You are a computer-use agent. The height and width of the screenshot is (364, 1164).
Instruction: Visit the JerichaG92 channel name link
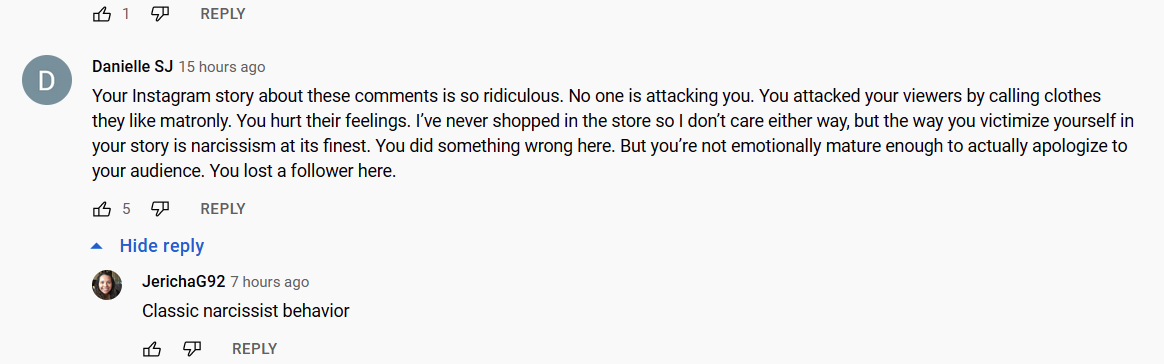point(183,282)
